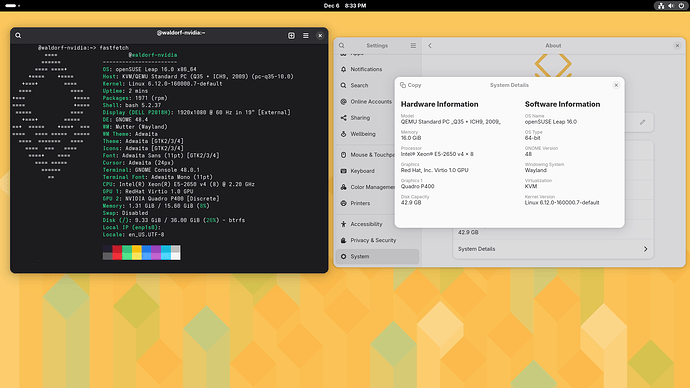
Task: Open Search settings
Action: [x=378, y=85]
